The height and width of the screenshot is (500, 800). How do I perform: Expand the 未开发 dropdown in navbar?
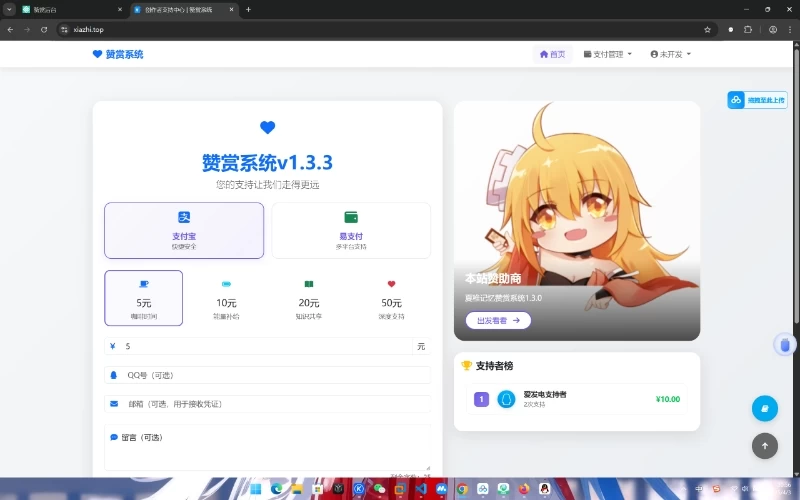click(x=671, y=54)
